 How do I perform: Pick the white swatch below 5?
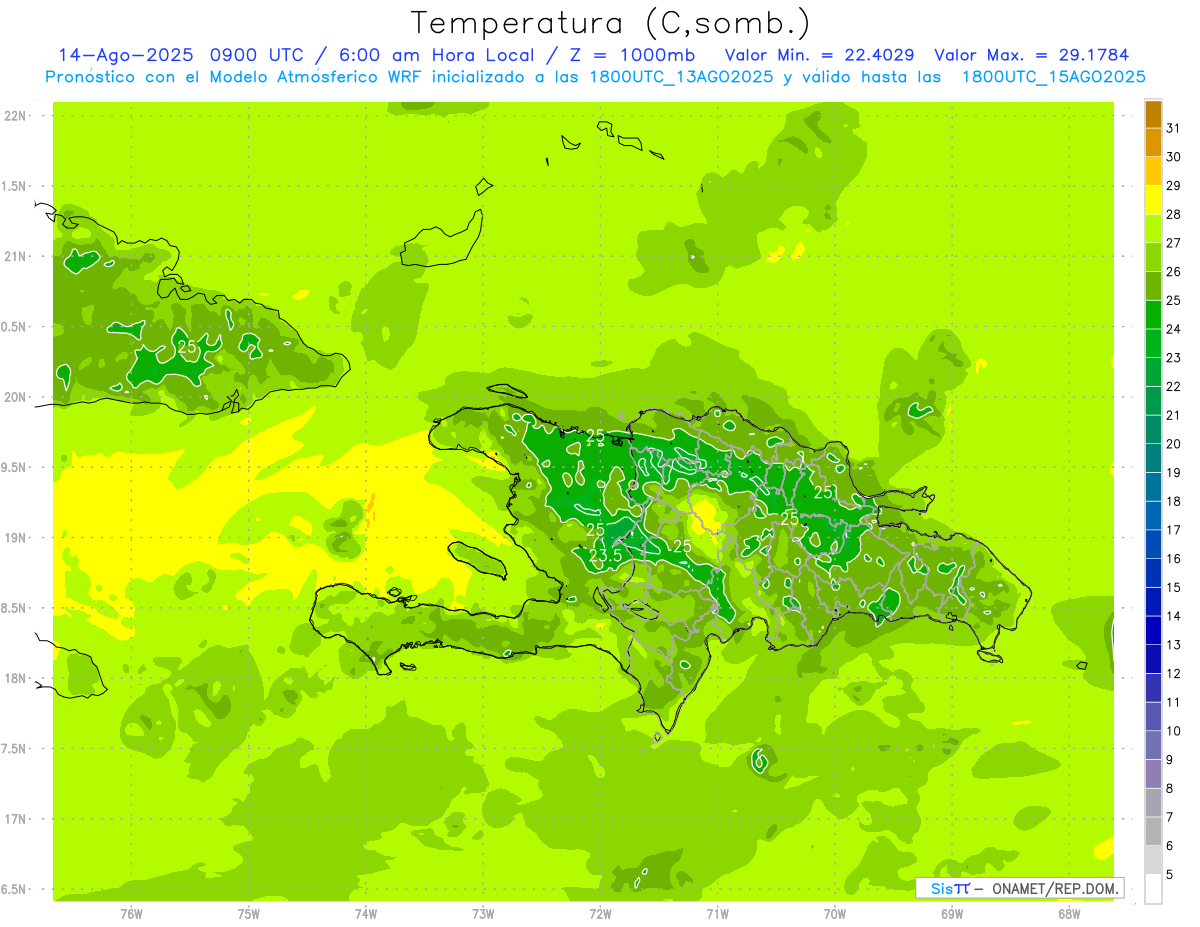click(x=1153, y=889)
